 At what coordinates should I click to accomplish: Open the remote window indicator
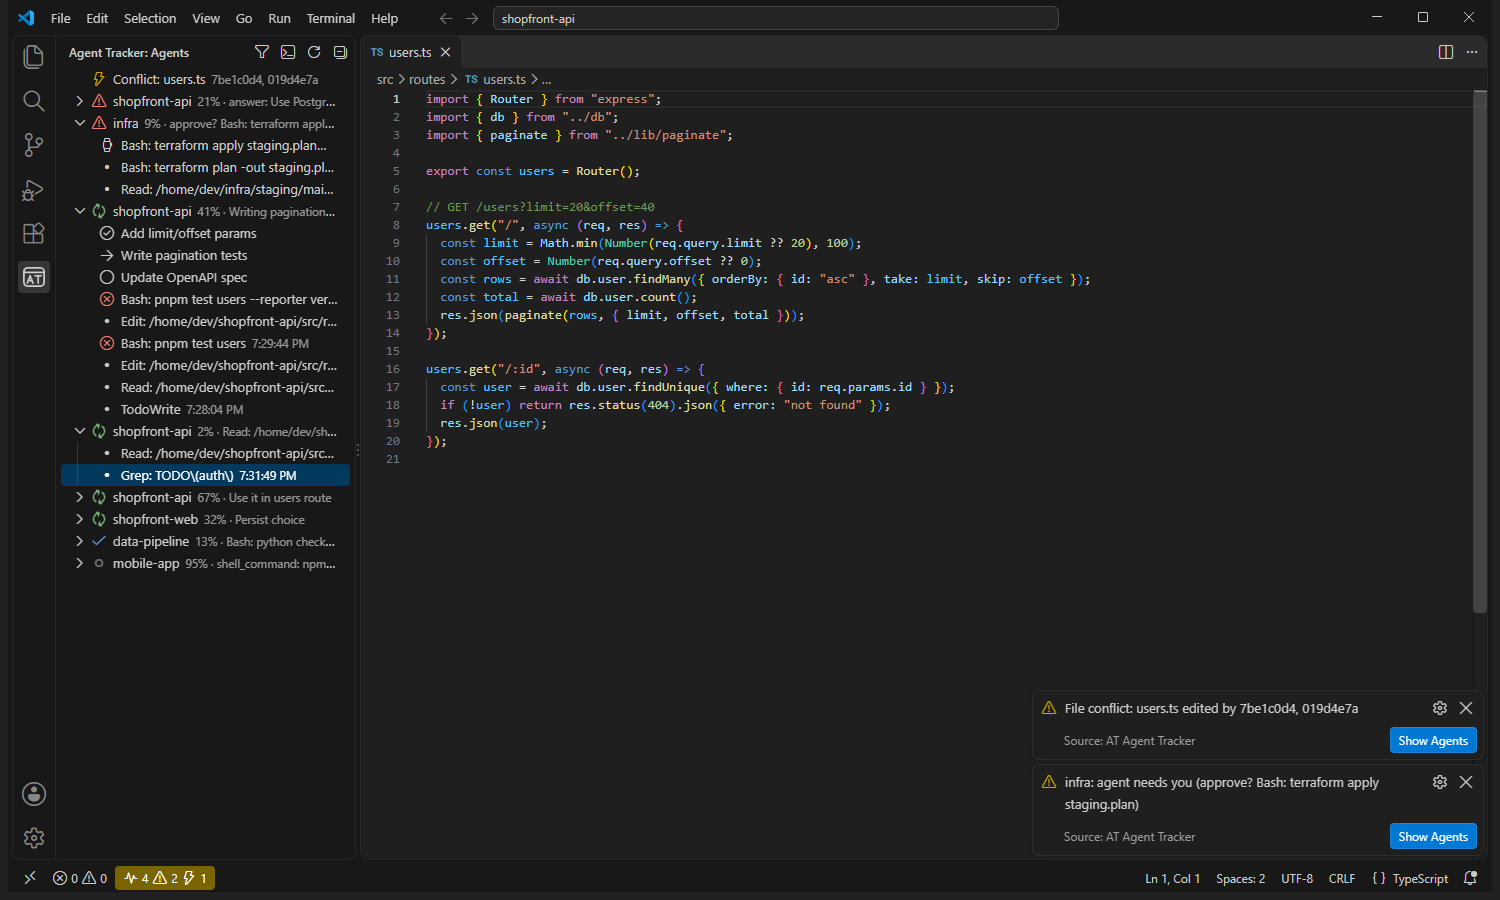tap(30, 878)
